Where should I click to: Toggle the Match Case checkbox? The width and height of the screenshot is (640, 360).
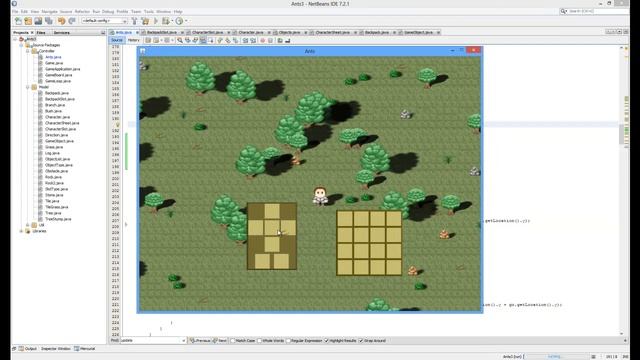coord(233,340)
